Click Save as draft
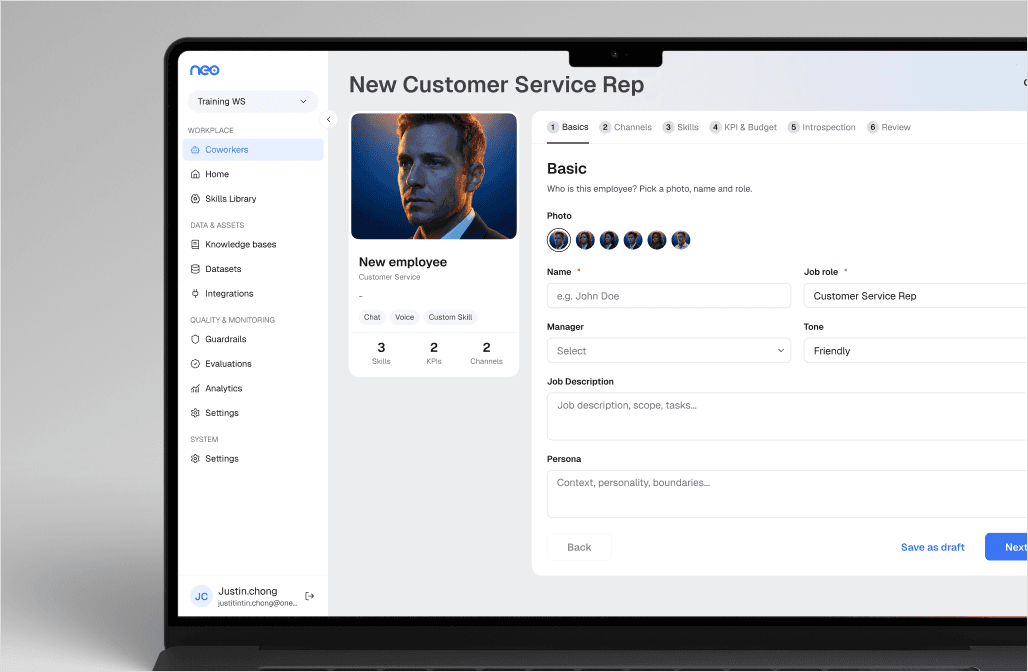 click(932, 547)
